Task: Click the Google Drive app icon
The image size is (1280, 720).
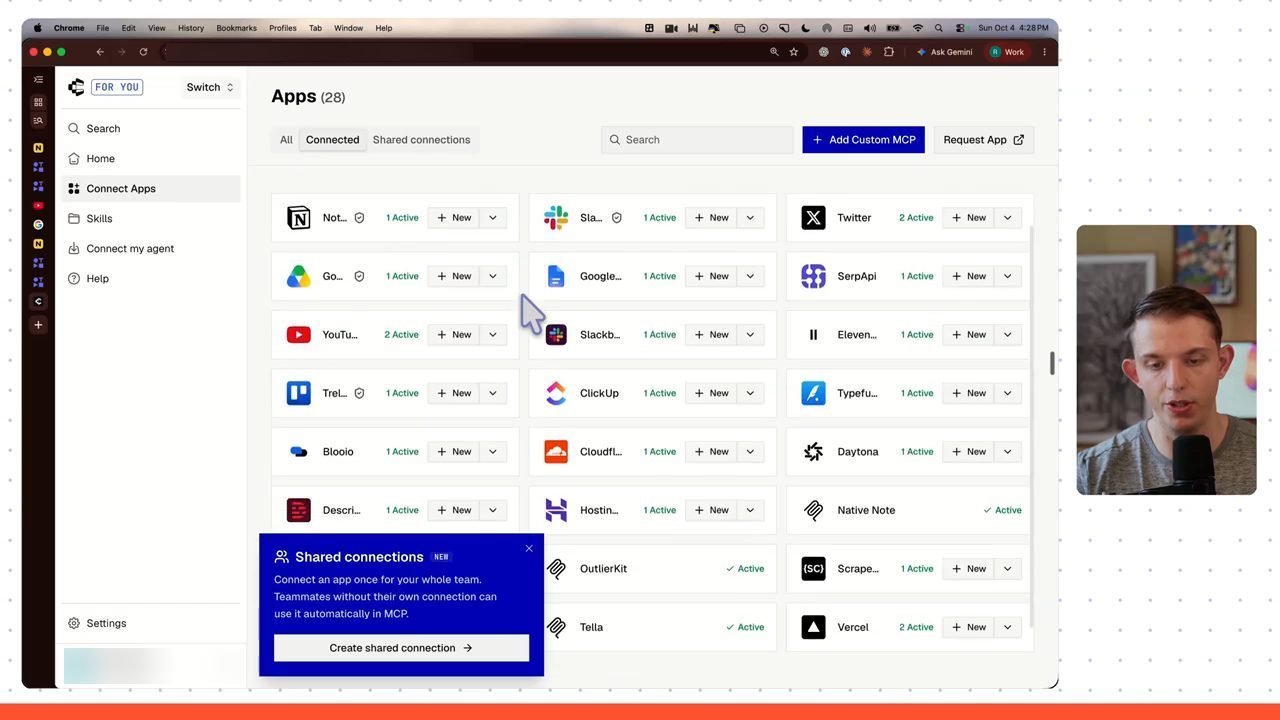Action: 298,276
